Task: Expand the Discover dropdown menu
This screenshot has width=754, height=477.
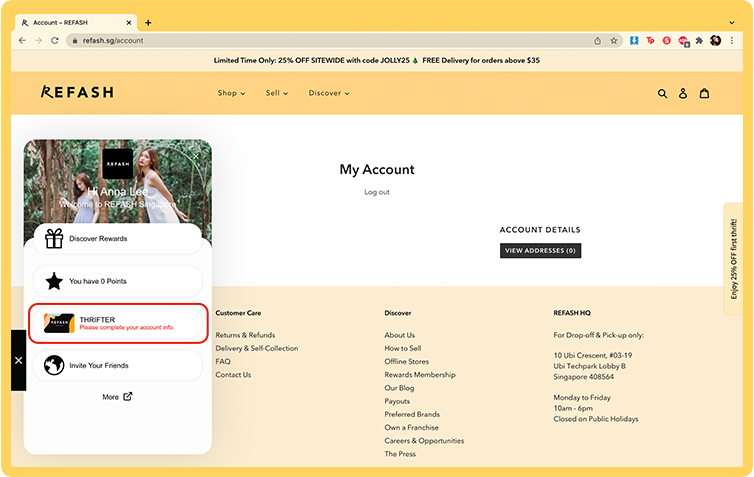Action: click(329, 93)
